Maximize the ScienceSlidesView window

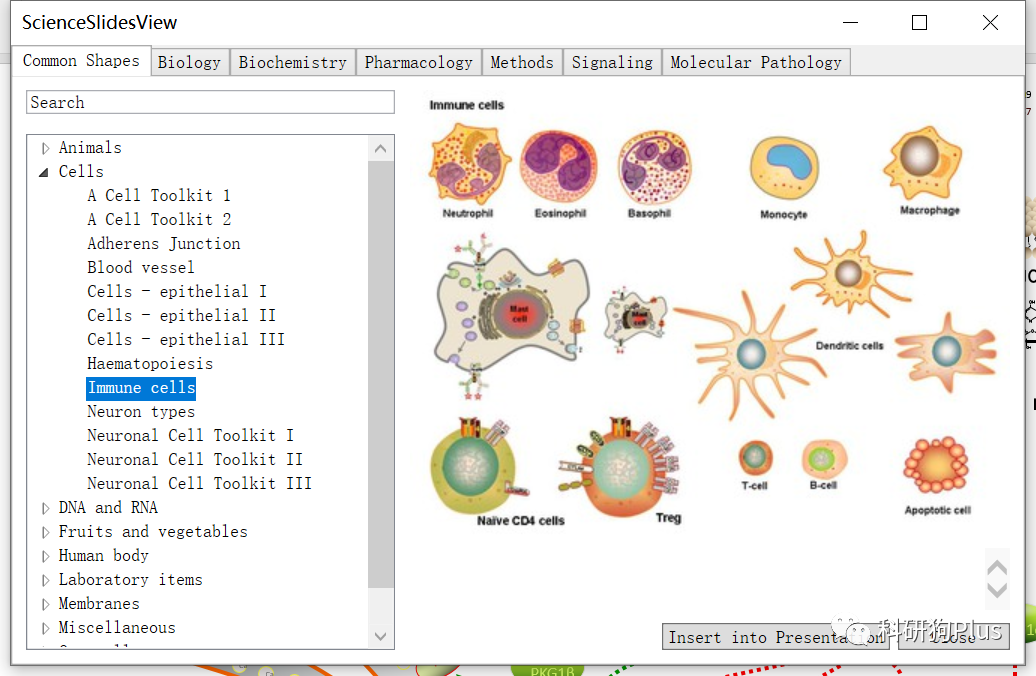tap(919, 22)
